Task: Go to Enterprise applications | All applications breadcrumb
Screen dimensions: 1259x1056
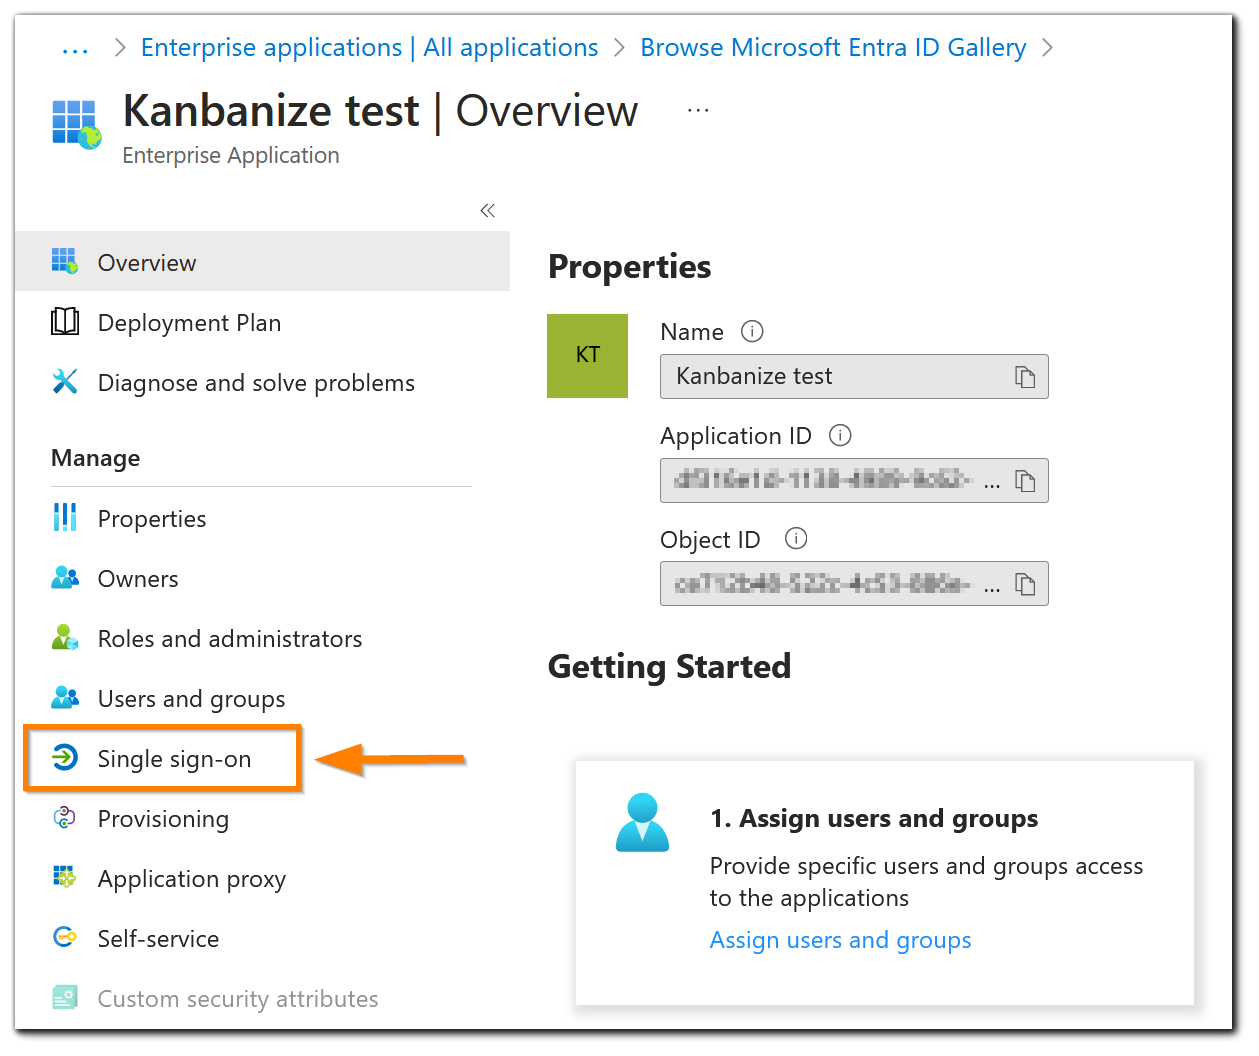Action: [x=369, y=48]
